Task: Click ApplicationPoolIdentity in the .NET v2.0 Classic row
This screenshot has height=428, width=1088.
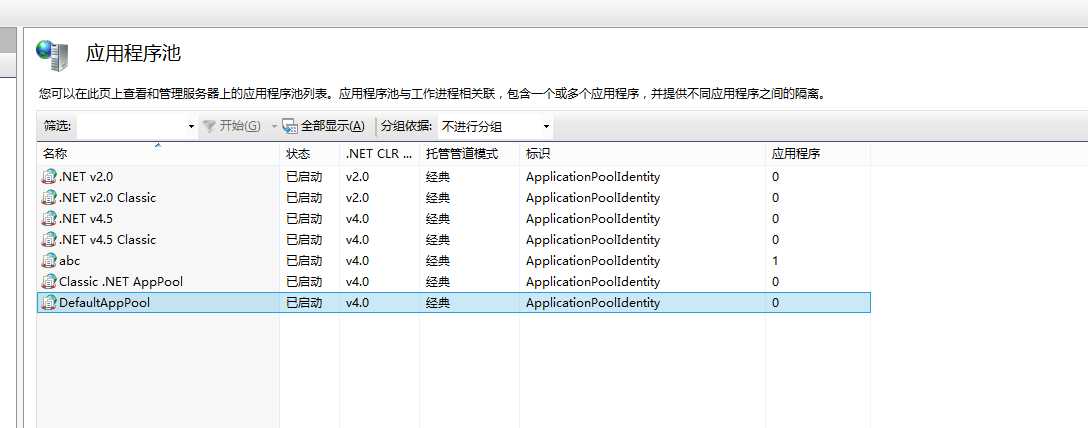Action: coord(593,198)
